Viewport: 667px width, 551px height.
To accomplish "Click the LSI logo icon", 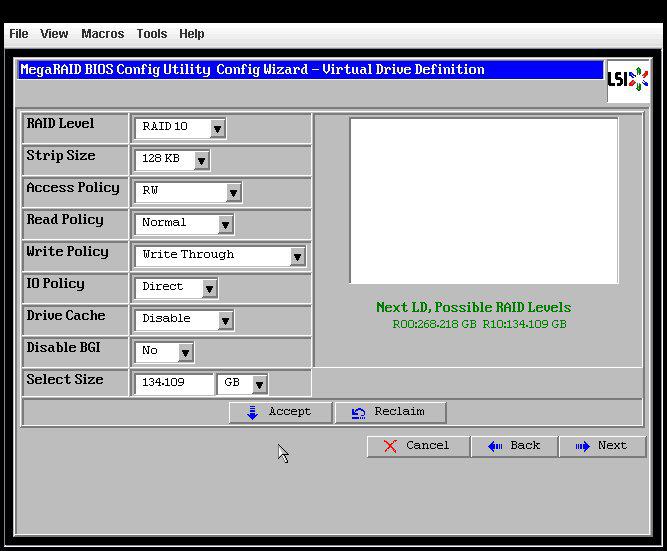I will [628, 80].
